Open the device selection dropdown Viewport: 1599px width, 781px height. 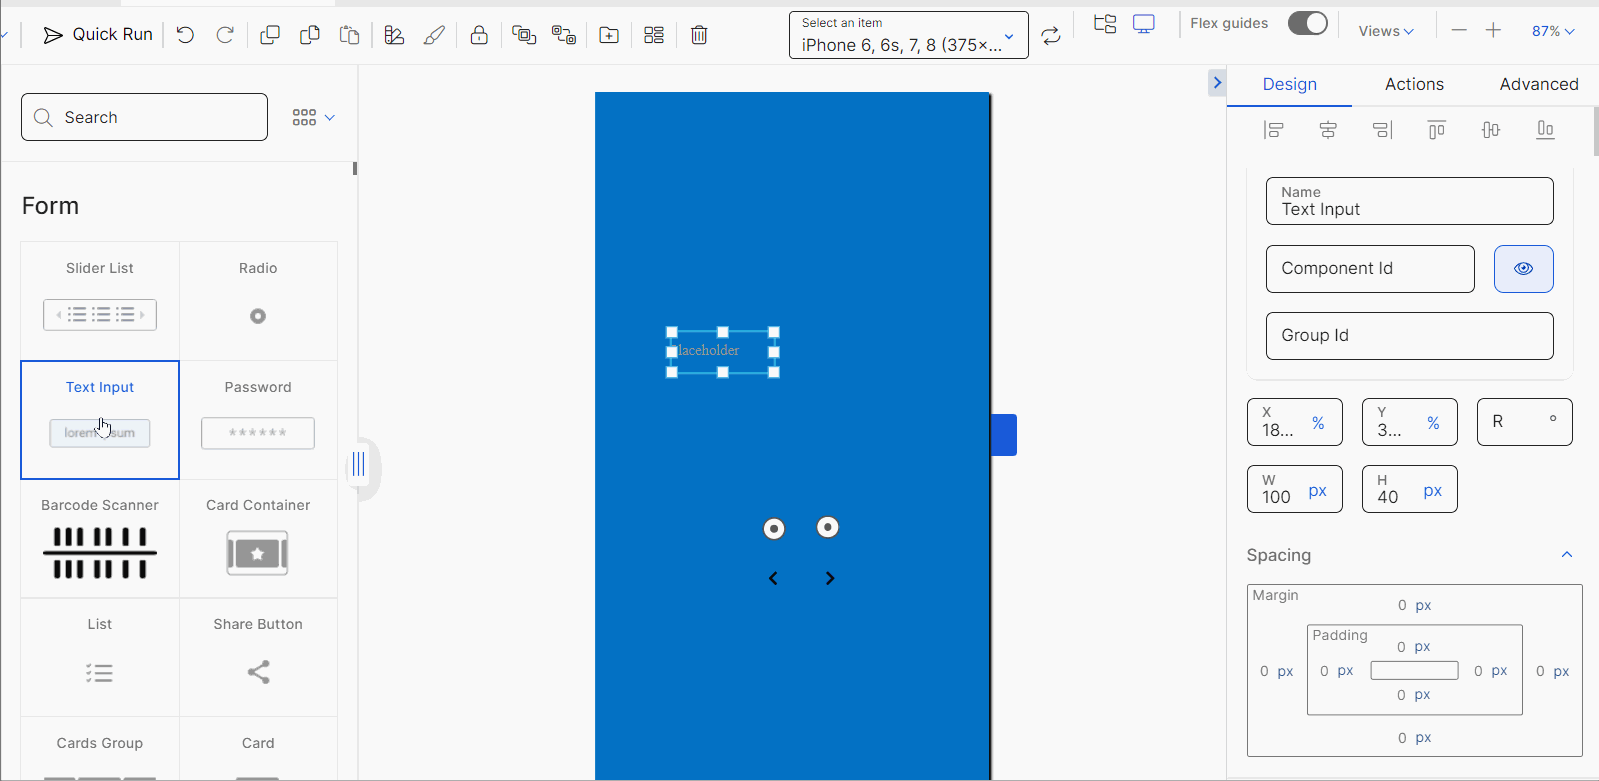coord(908,35)
